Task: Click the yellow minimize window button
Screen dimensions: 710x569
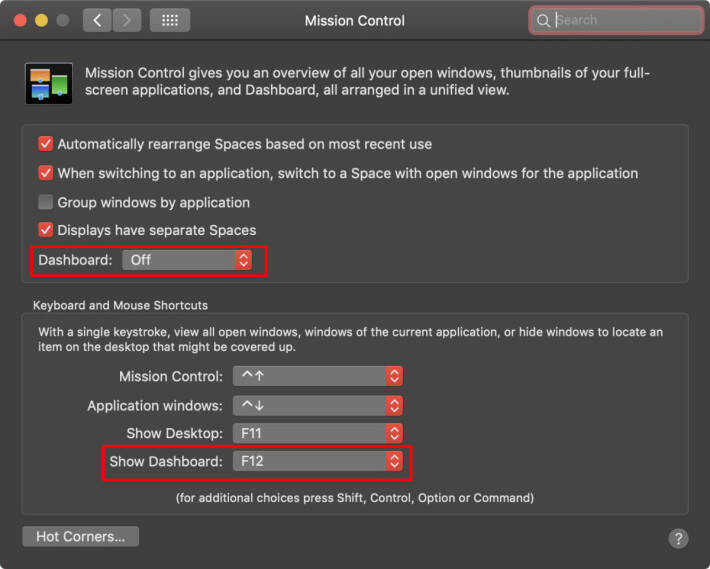Action: click(42, 20)
